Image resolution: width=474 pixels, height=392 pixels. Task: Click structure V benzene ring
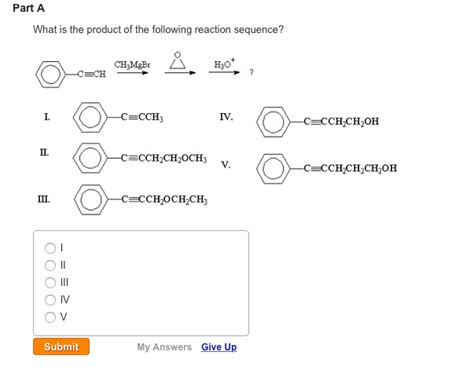[273, 169]
